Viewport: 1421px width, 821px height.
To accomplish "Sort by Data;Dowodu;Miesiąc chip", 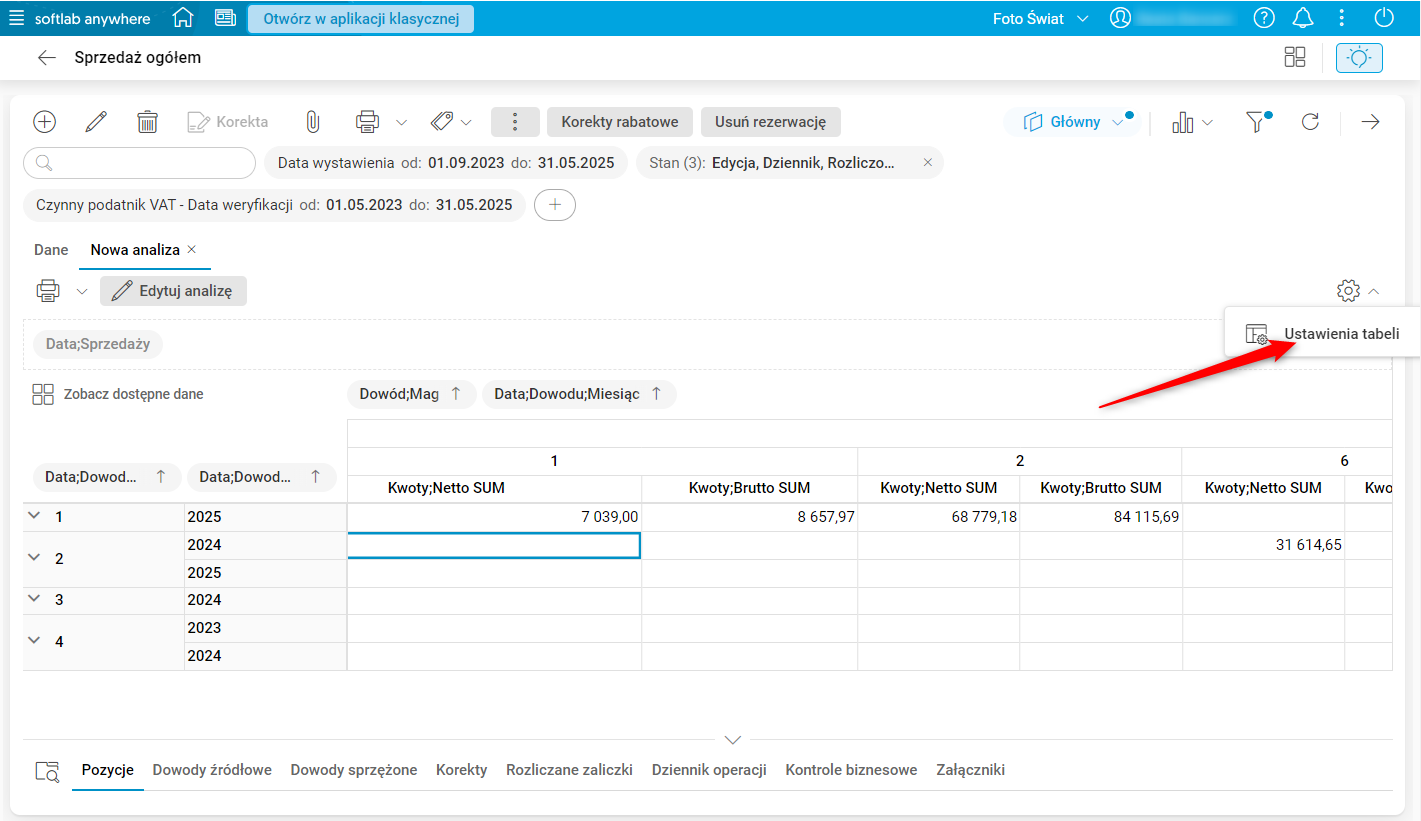I will 579,394.
